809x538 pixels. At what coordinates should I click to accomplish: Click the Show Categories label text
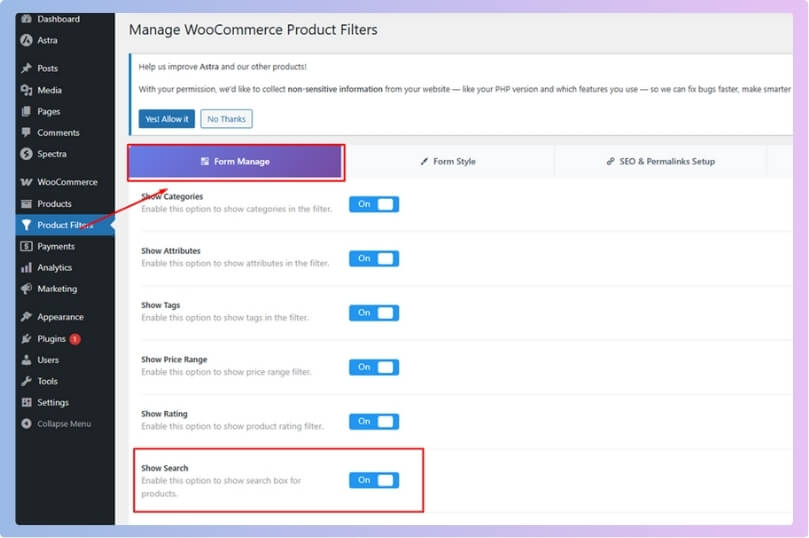pos(172,197)
